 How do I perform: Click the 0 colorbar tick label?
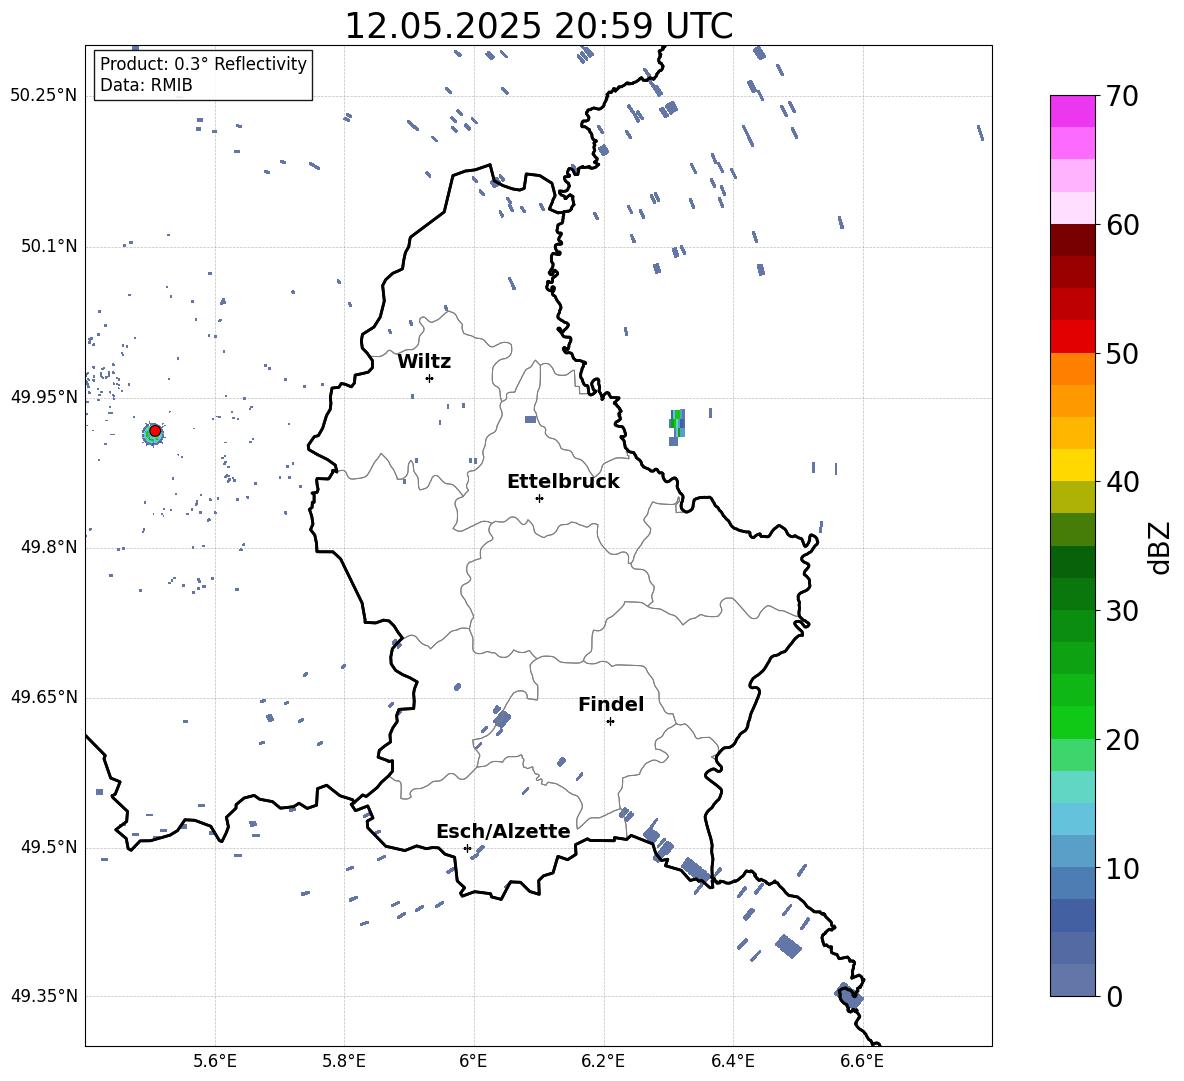point(1114,996)
